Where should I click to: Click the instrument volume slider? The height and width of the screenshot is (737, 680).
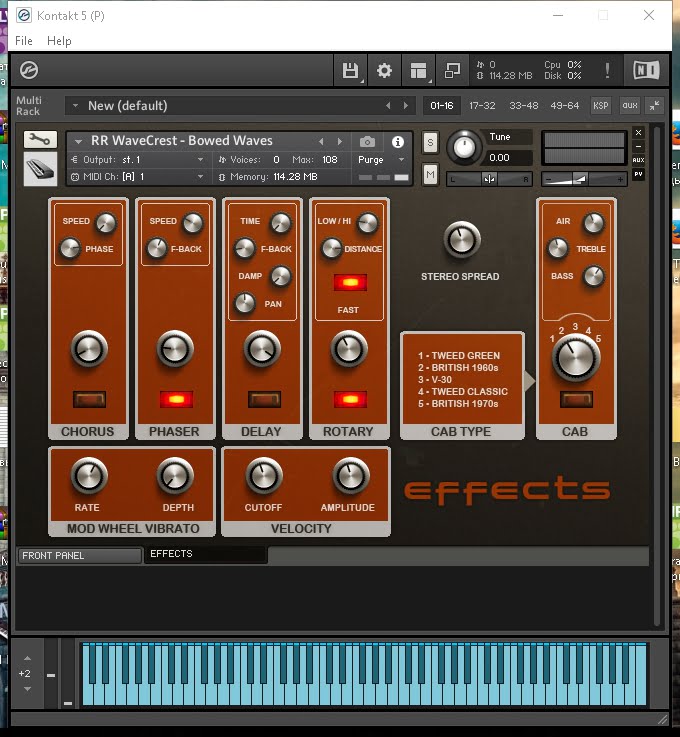pos(584,179)
